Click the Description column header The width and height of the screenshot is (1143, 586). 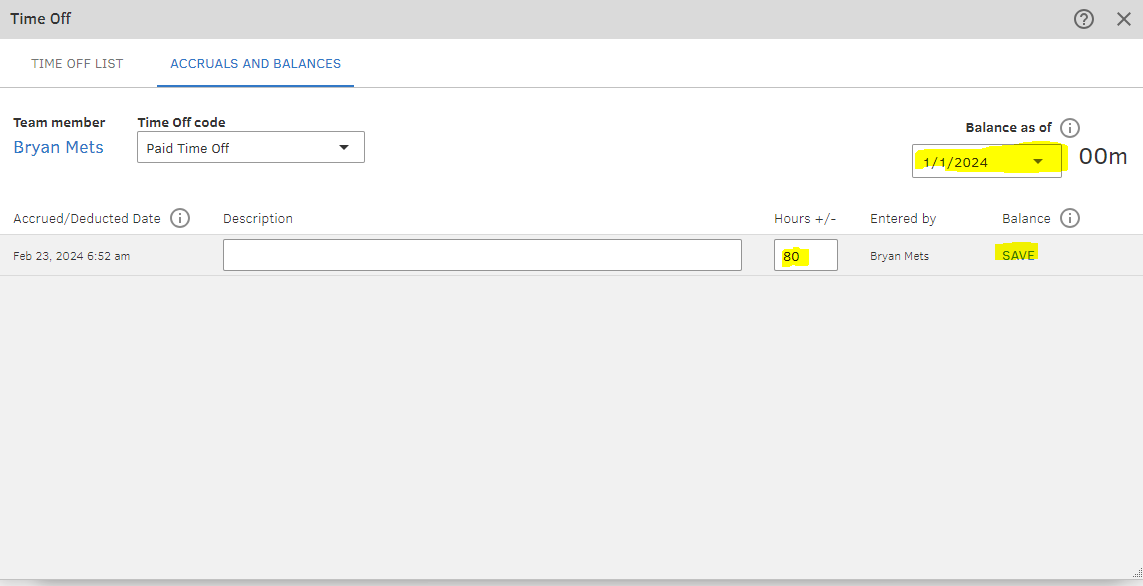(258, 218)
